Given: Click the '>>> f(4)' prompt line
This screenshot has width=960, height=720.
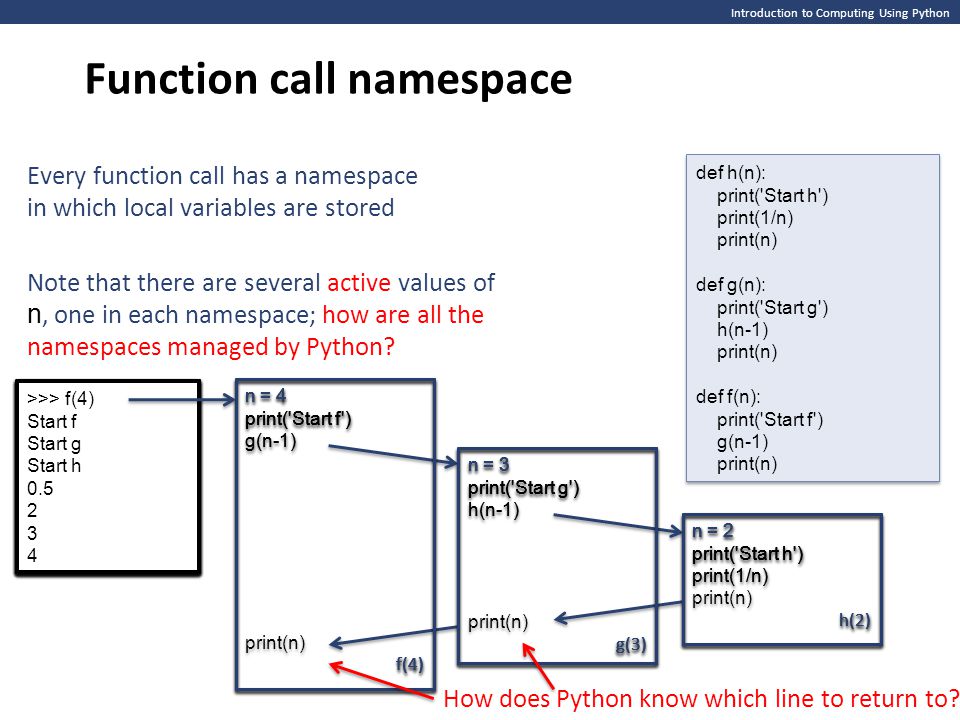Looking at the screenshot, I should pos(61,399).
